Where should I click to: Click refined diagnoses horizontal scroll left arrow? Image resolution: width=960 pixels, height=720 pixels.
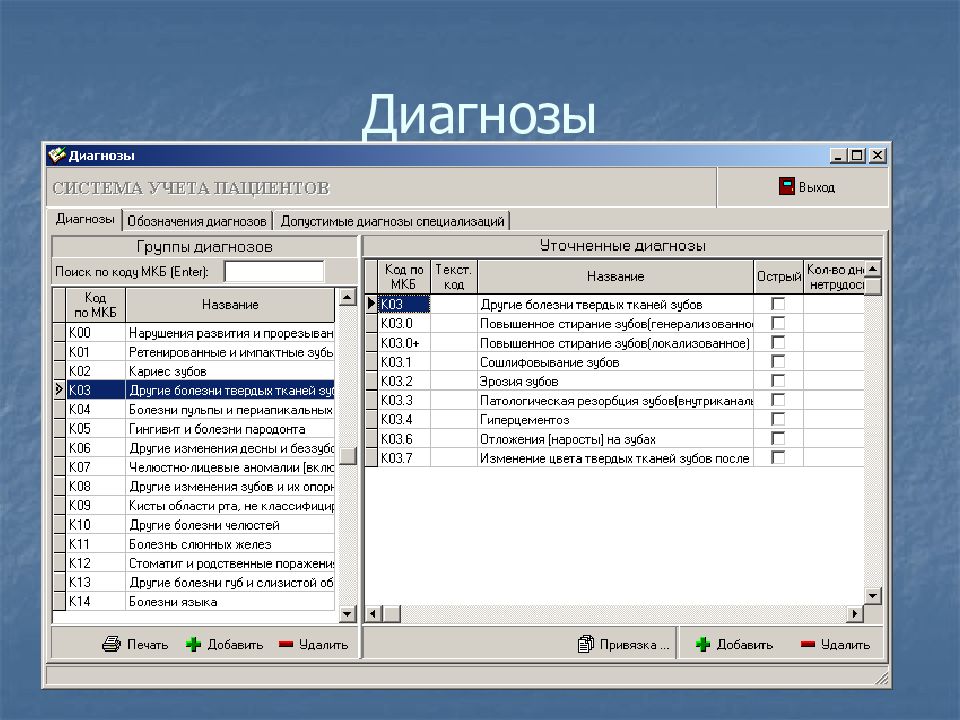pos(373,613)
